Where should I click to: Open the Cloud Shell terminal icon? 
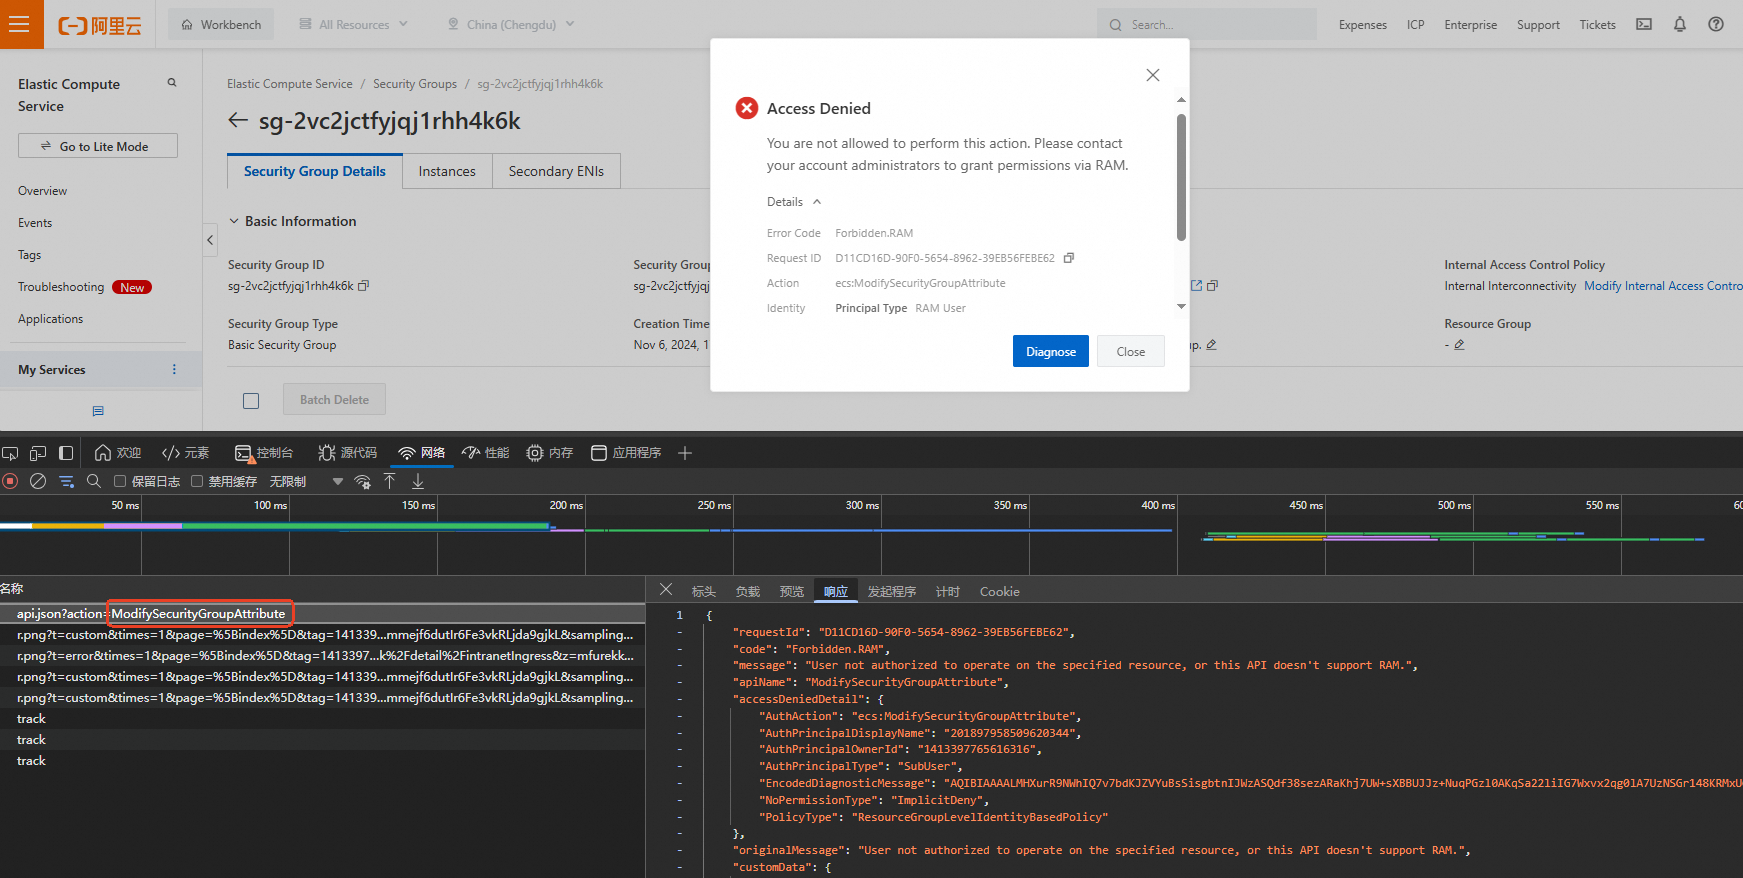(x=1644, y=24)
